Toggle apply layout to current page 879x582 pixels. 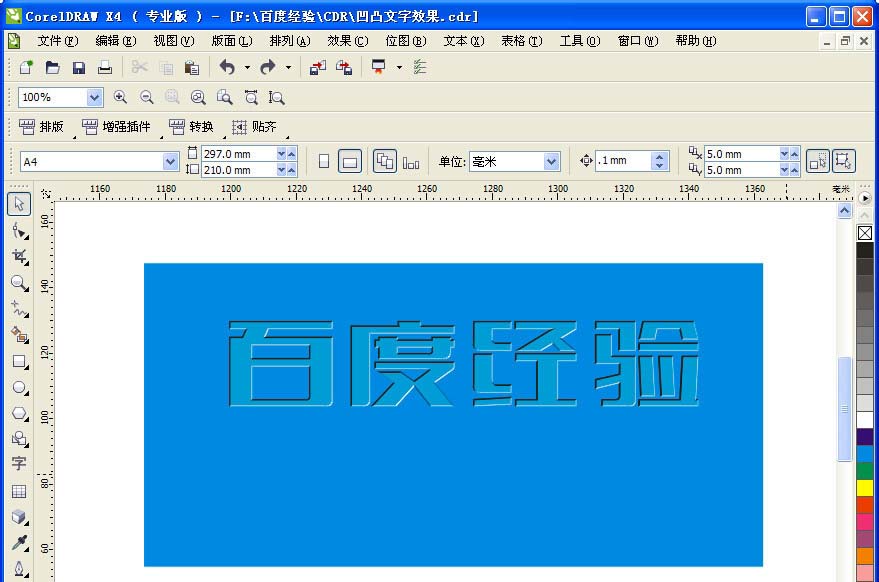411,161
